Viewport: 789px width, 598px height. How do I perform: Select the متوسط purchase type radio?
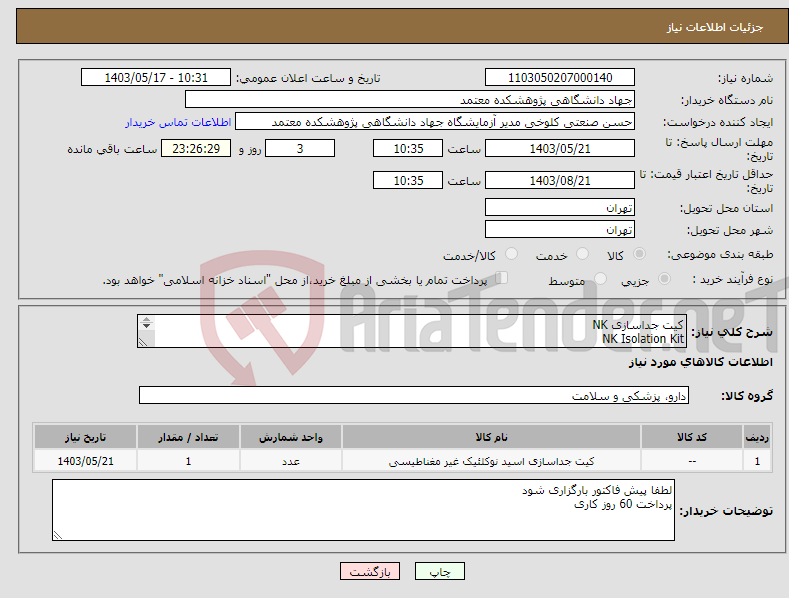(600, 278)
